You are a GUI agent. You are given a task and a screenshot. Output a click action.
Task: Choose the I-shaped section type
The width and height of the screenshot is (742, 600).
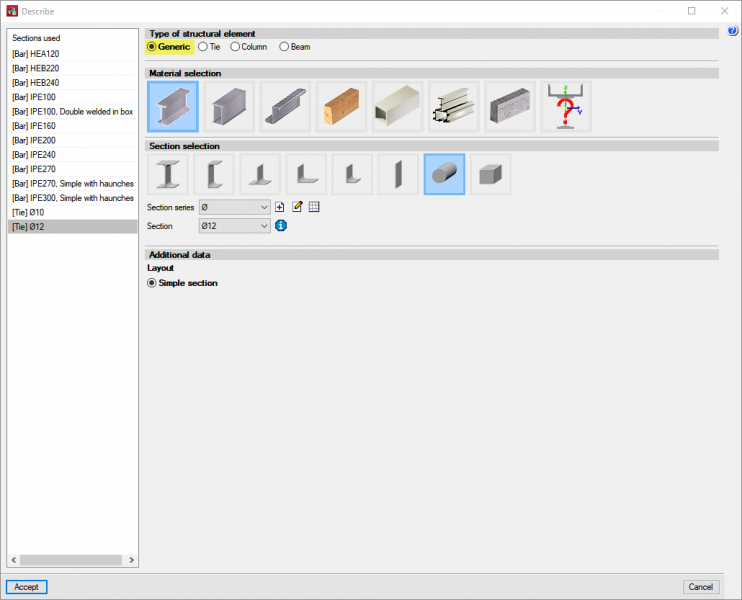tap(167, 174)
